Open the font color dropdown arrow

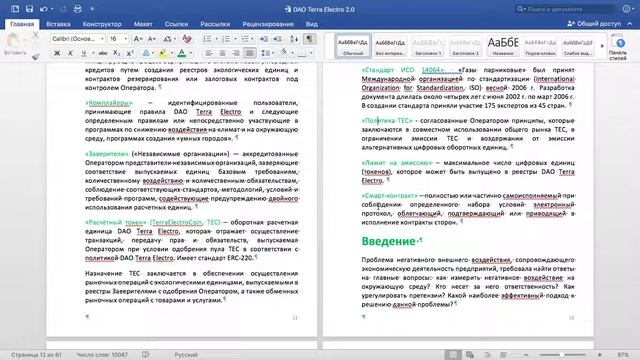[x=191, y=53]
